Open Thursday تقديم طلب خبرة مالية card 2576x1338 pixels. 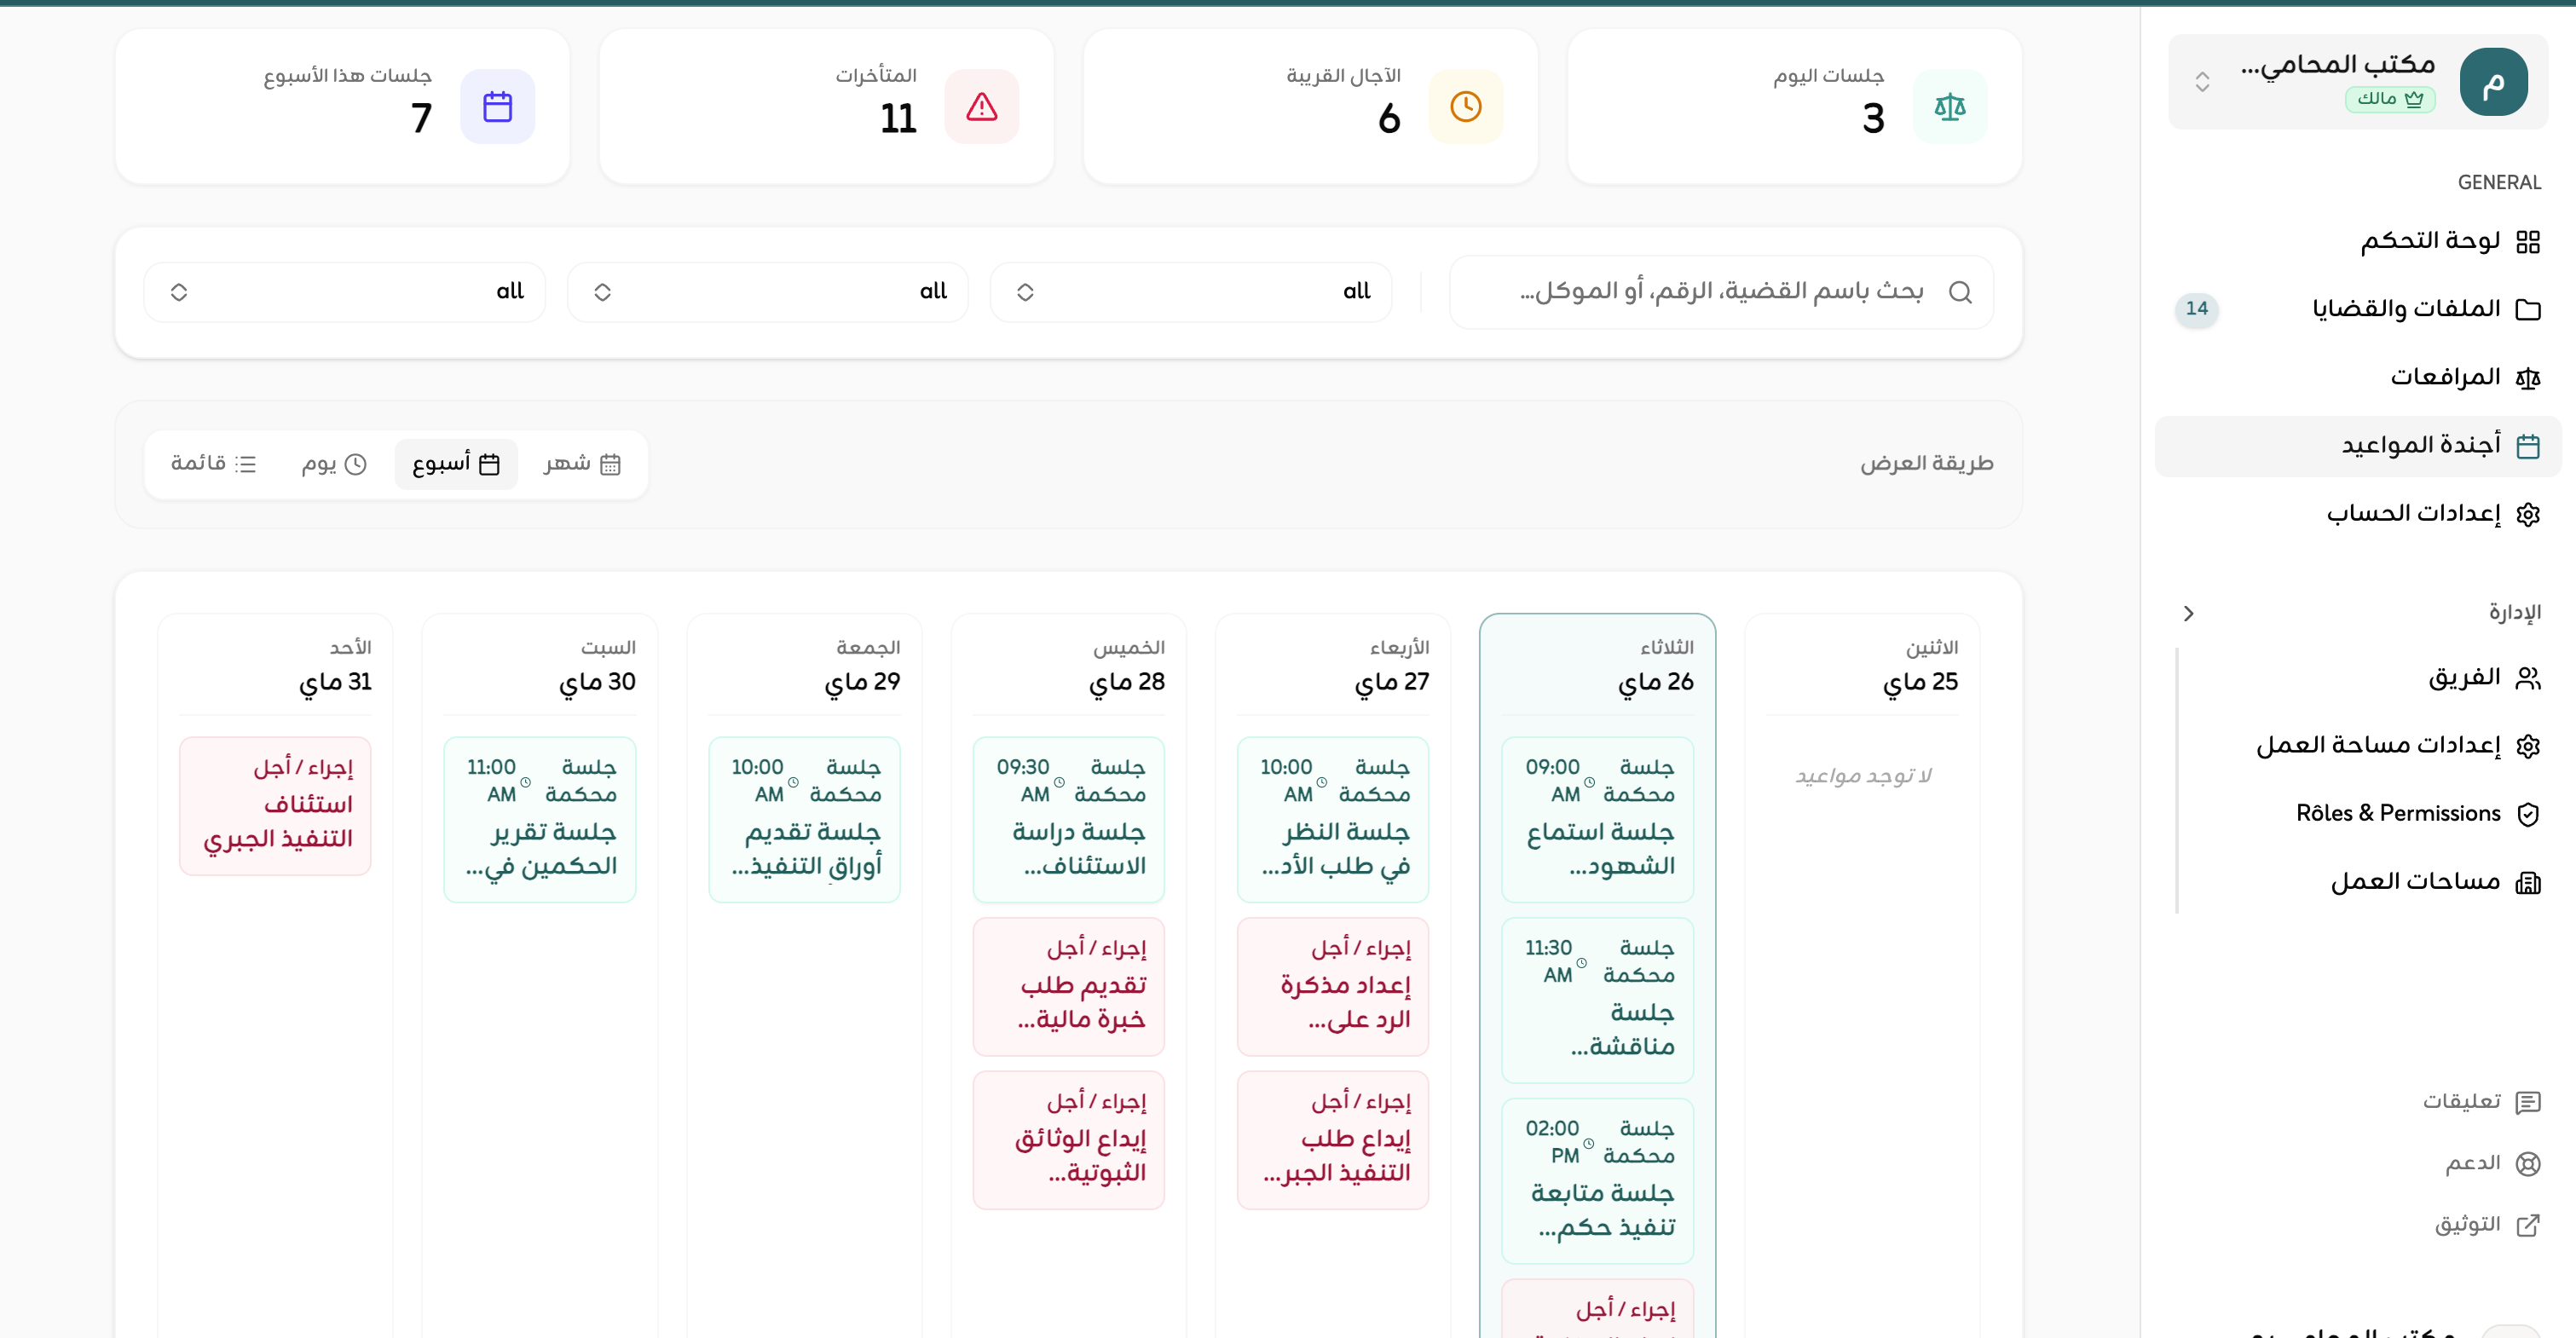pyautogui.click(x=1069, y=987)
